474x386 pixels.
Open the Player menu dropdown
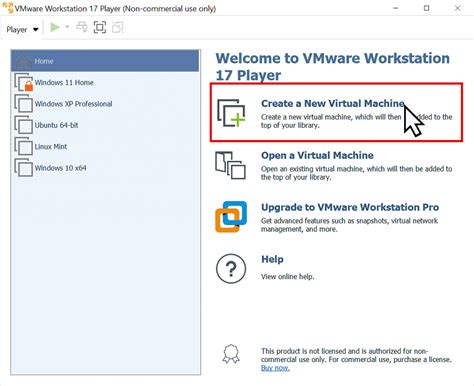click(22, 29)
